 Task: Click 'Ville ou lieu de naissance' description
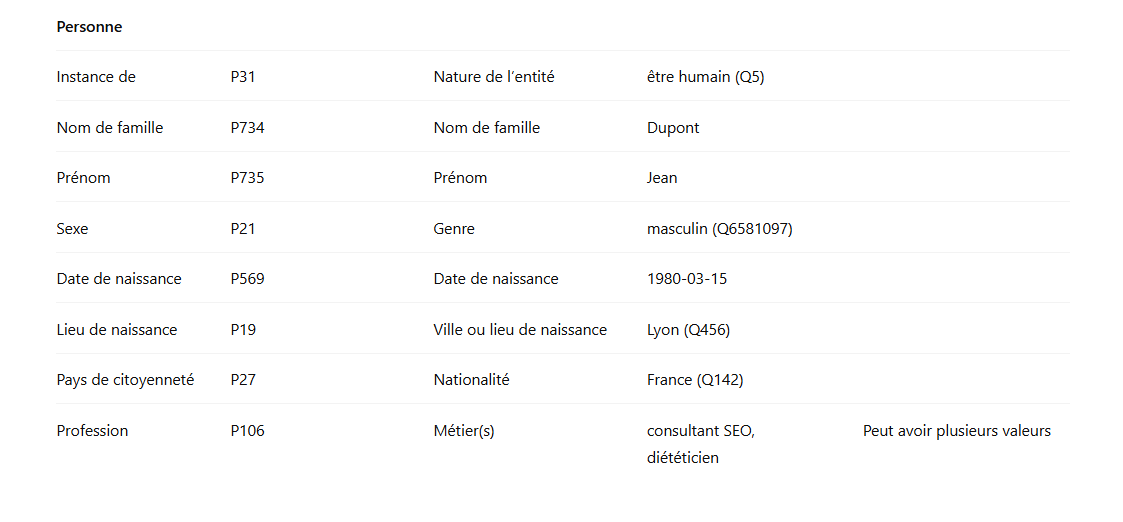(520, 330)
